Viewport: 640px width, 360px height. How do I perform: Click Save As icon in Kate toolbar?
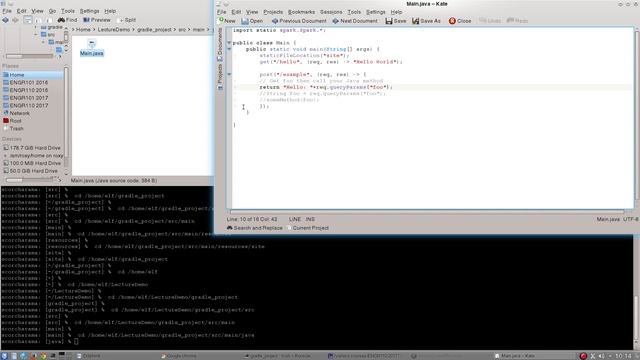pyautogui.click(x=416, y=21)
